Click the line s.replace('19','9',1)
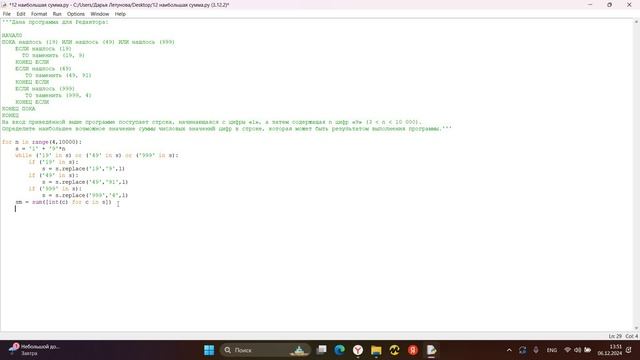 coord(83,169)
